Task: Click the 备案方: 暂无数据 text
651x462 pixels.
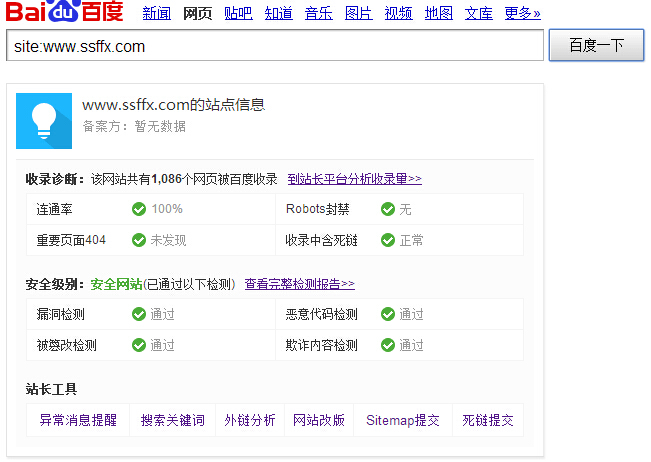Action: [134, 126]
